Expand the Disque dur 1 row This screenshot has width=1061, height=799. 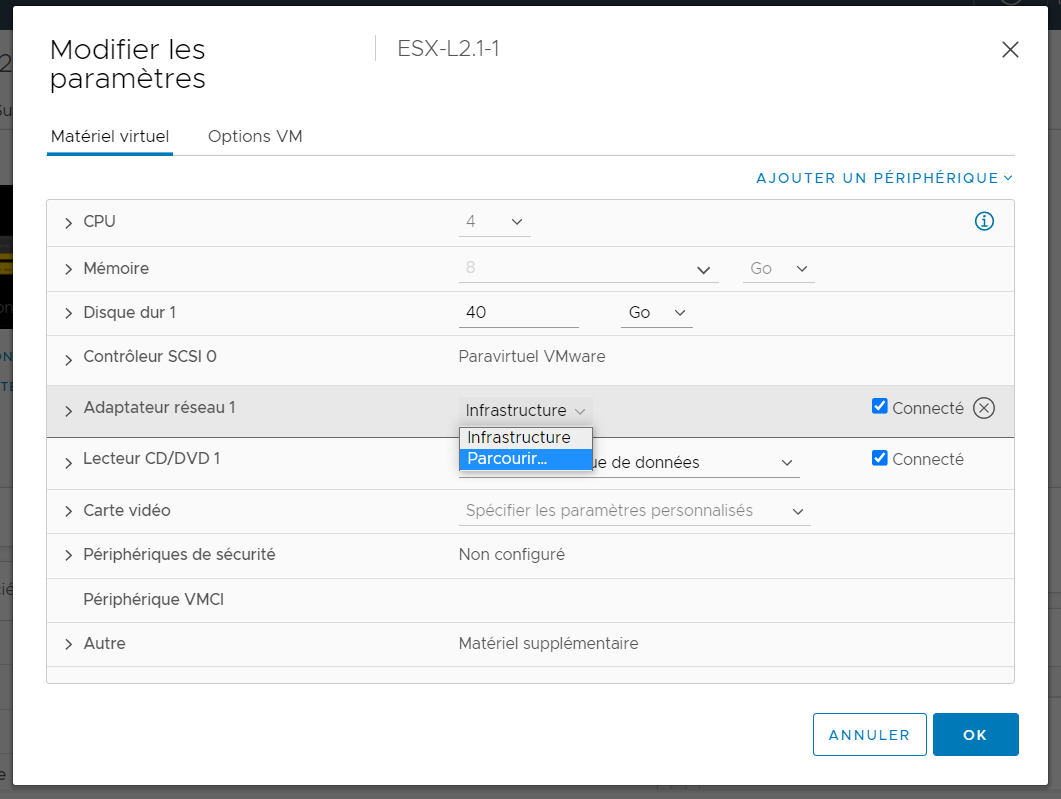(x=68, y=313)
